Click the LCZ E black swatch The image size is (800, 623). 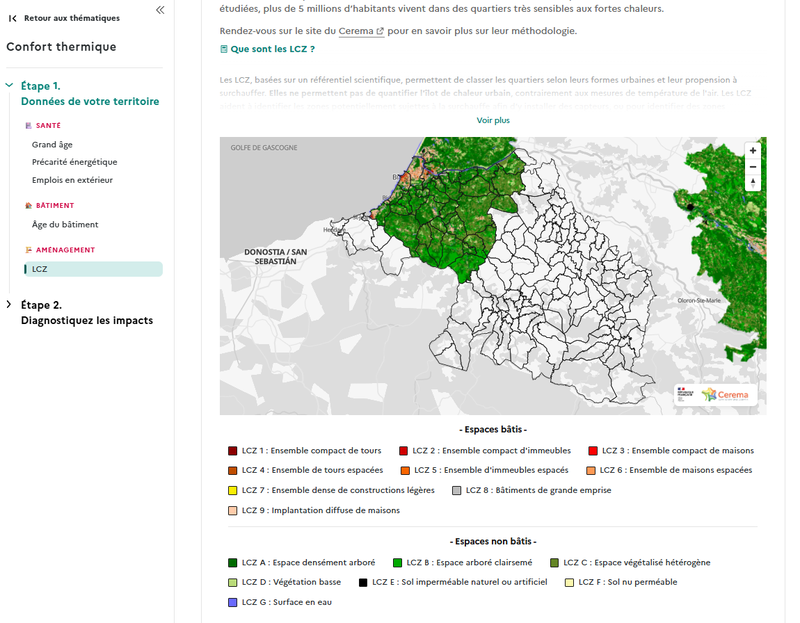coord(363,583)
